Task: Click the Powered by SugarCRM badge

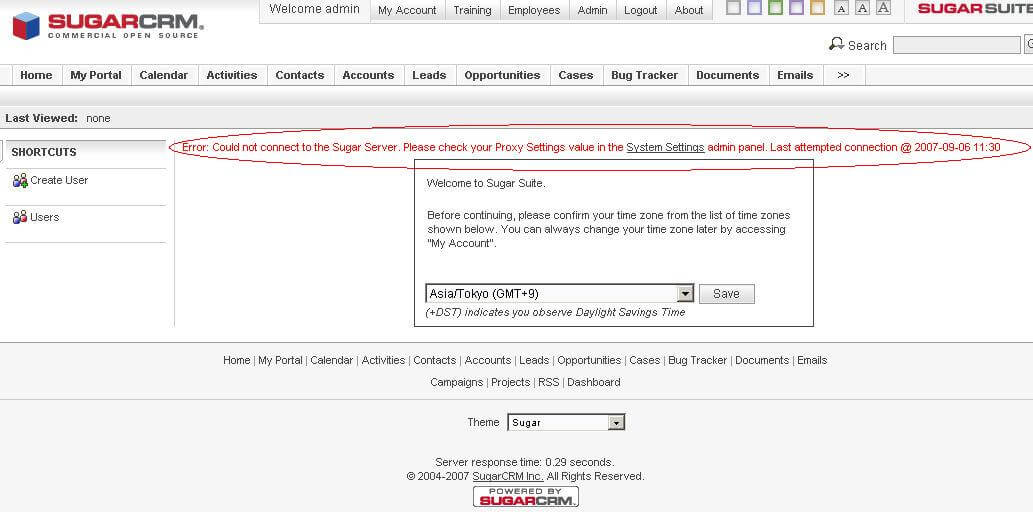Action: pyautogui.click(x=526, y=496)
